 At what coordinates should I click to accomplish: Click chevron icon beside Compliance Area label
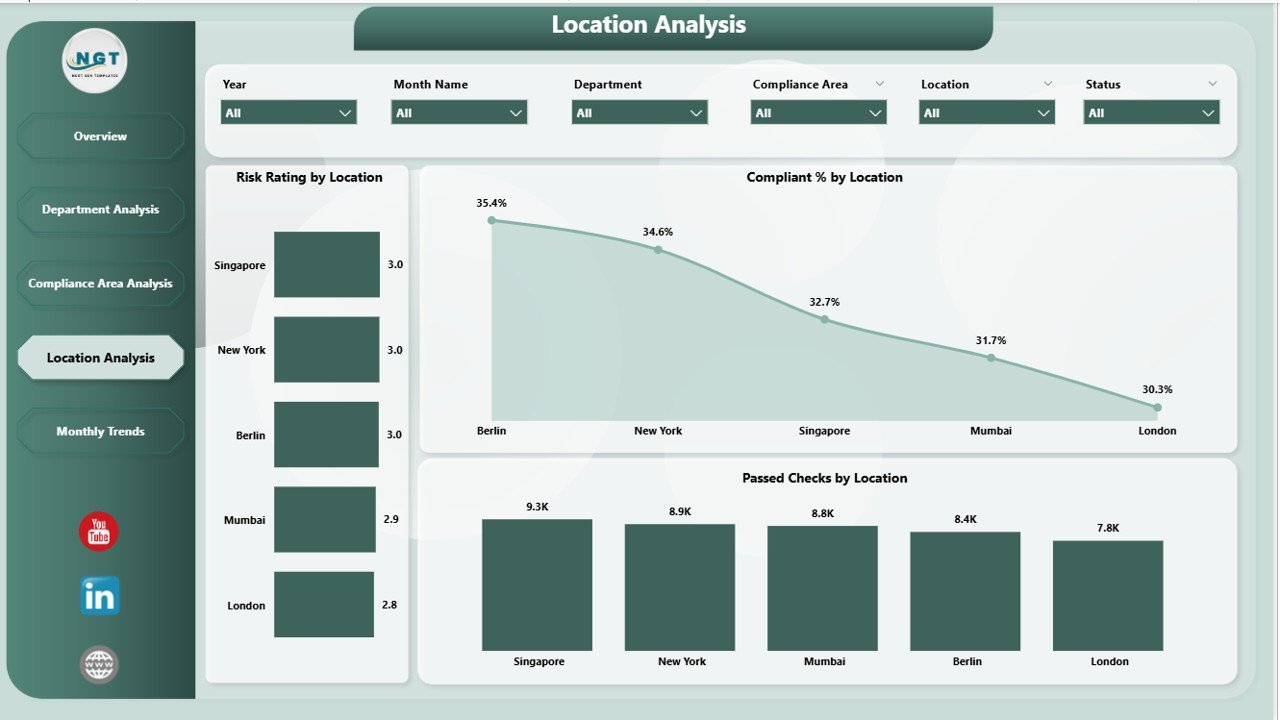pos(880,84)
